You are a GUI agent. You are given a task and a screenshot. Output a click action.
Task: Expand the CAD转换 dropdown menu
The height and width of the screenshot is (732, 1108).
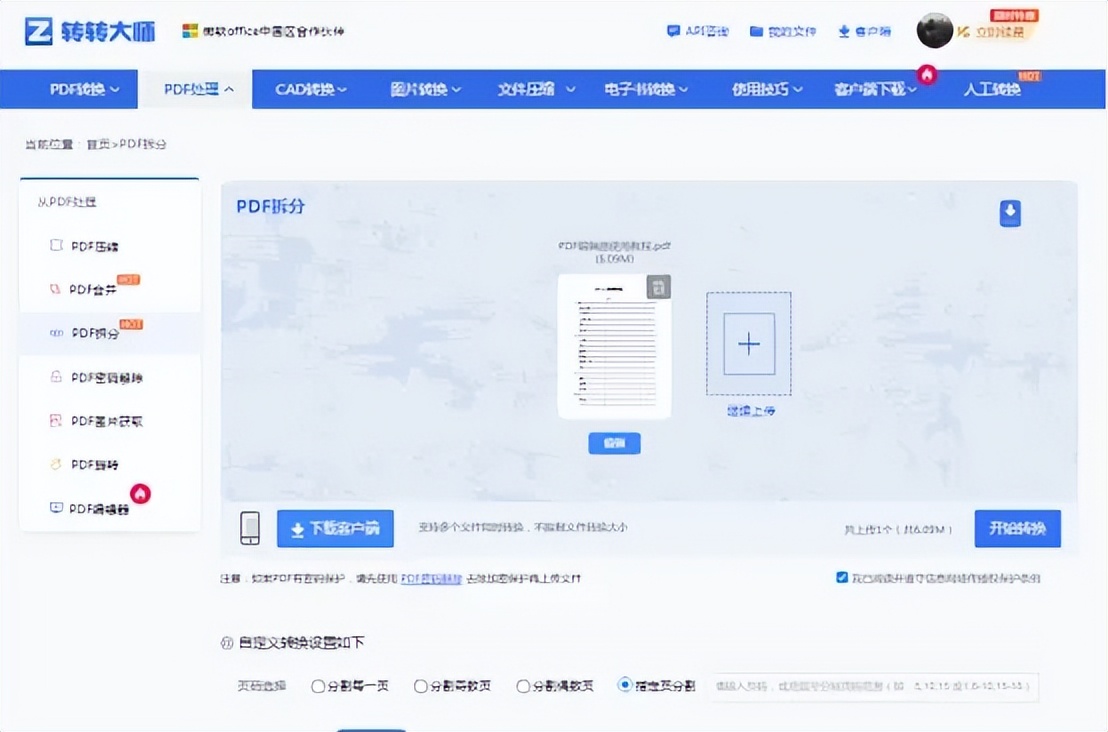click(311, 89)
